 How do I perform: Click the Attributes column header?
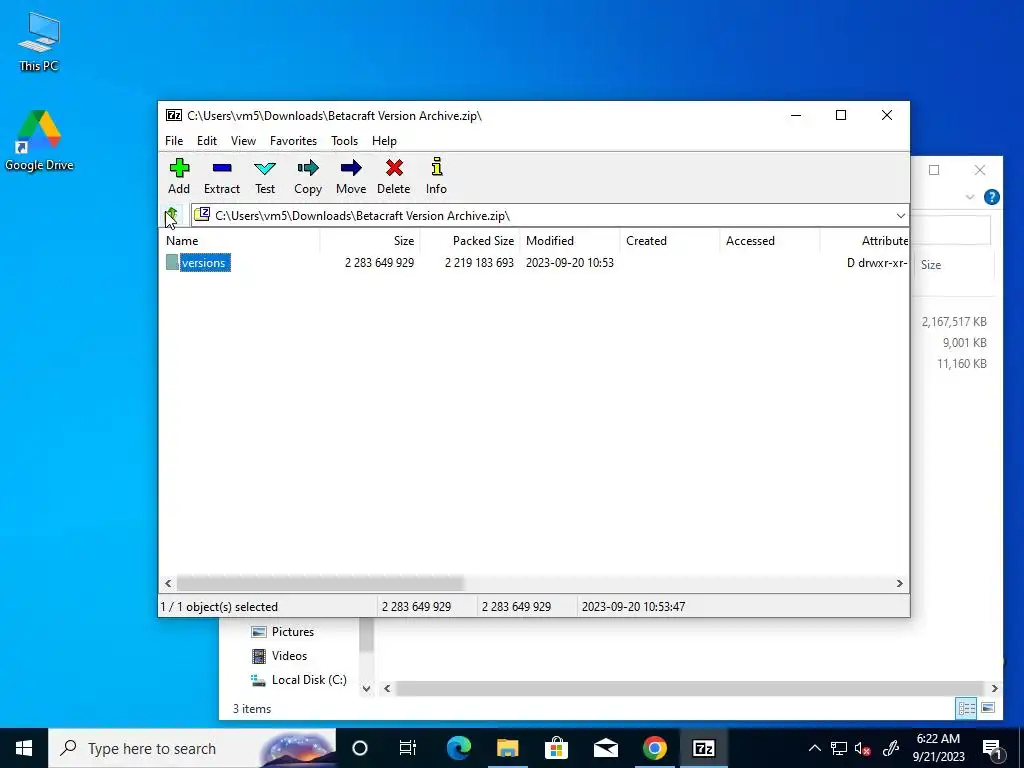[865, 241]
